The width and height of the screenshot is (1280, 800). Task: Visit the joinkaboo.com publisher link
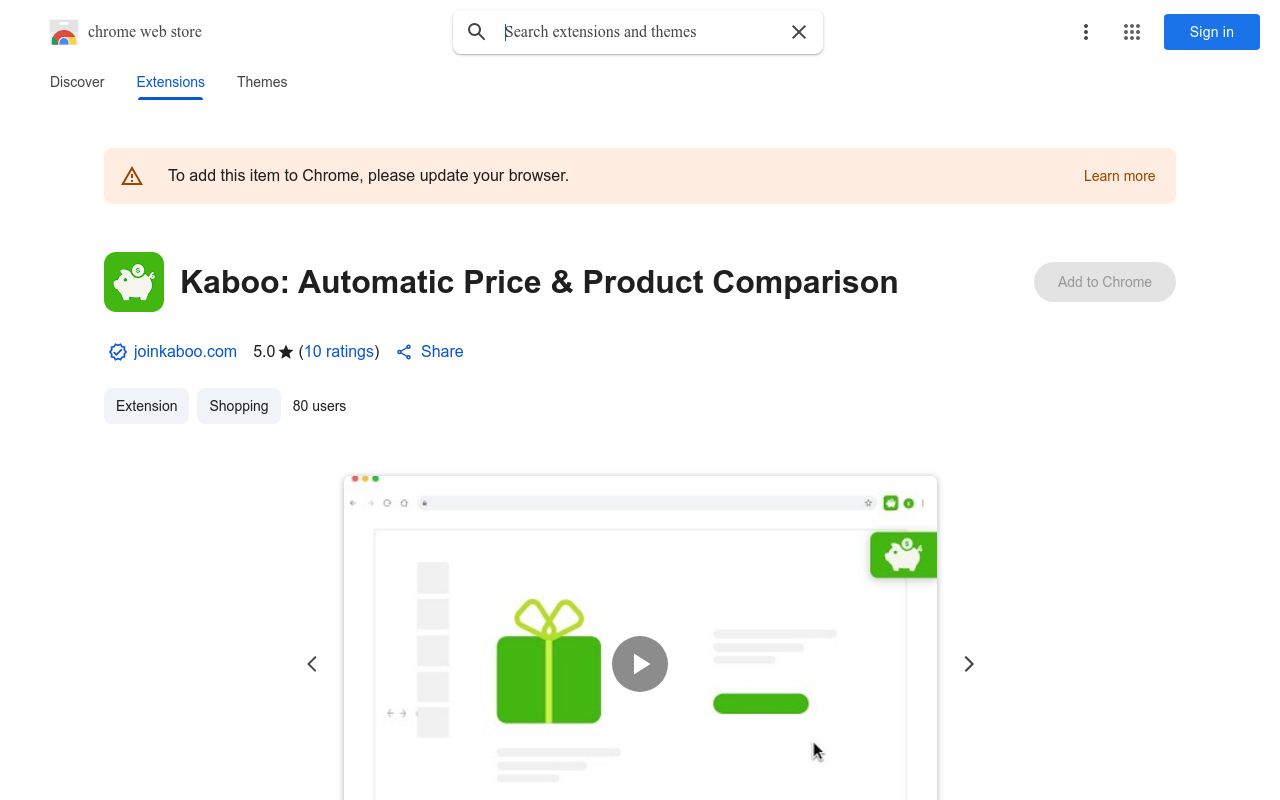click(x=185, y=352)
